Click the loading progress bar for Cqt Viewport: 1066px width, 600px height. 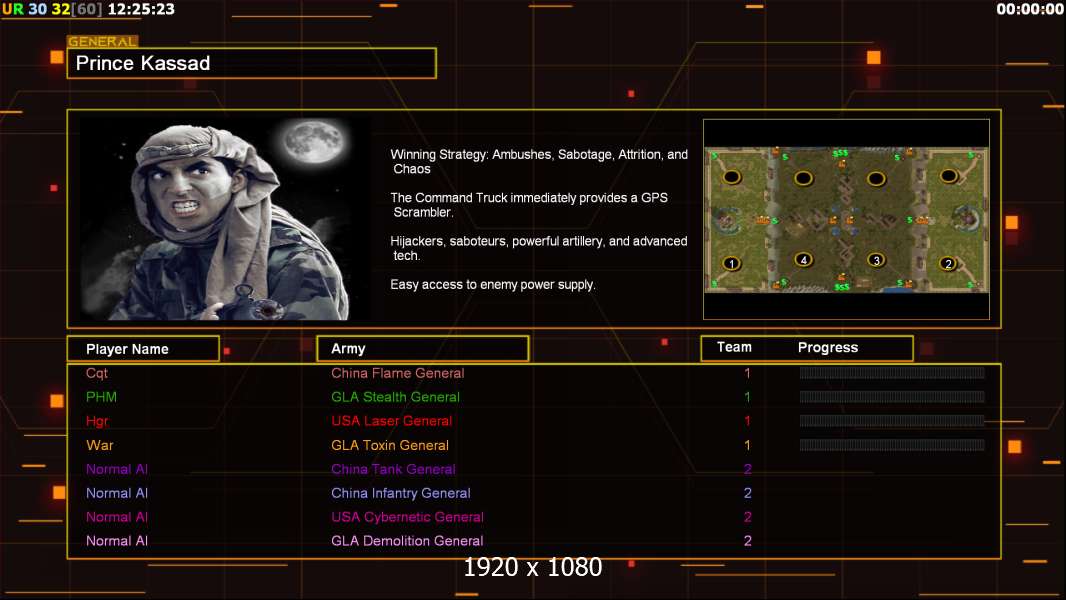[892, 372]
